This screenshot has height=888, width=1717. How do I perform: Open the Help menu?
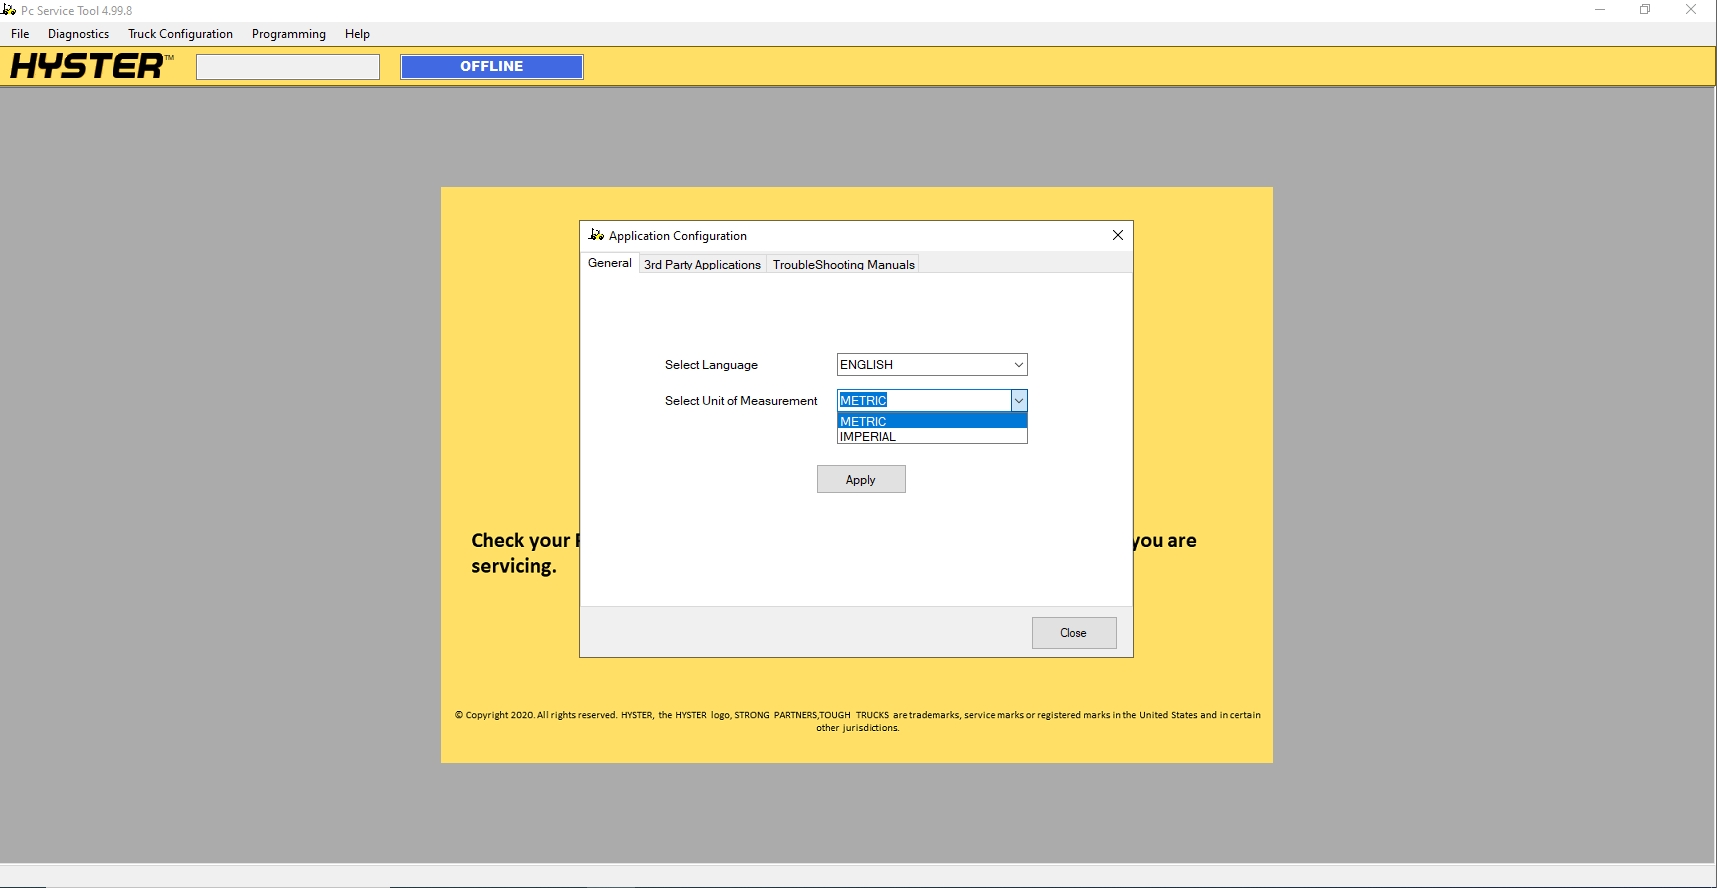coord(357,34)
